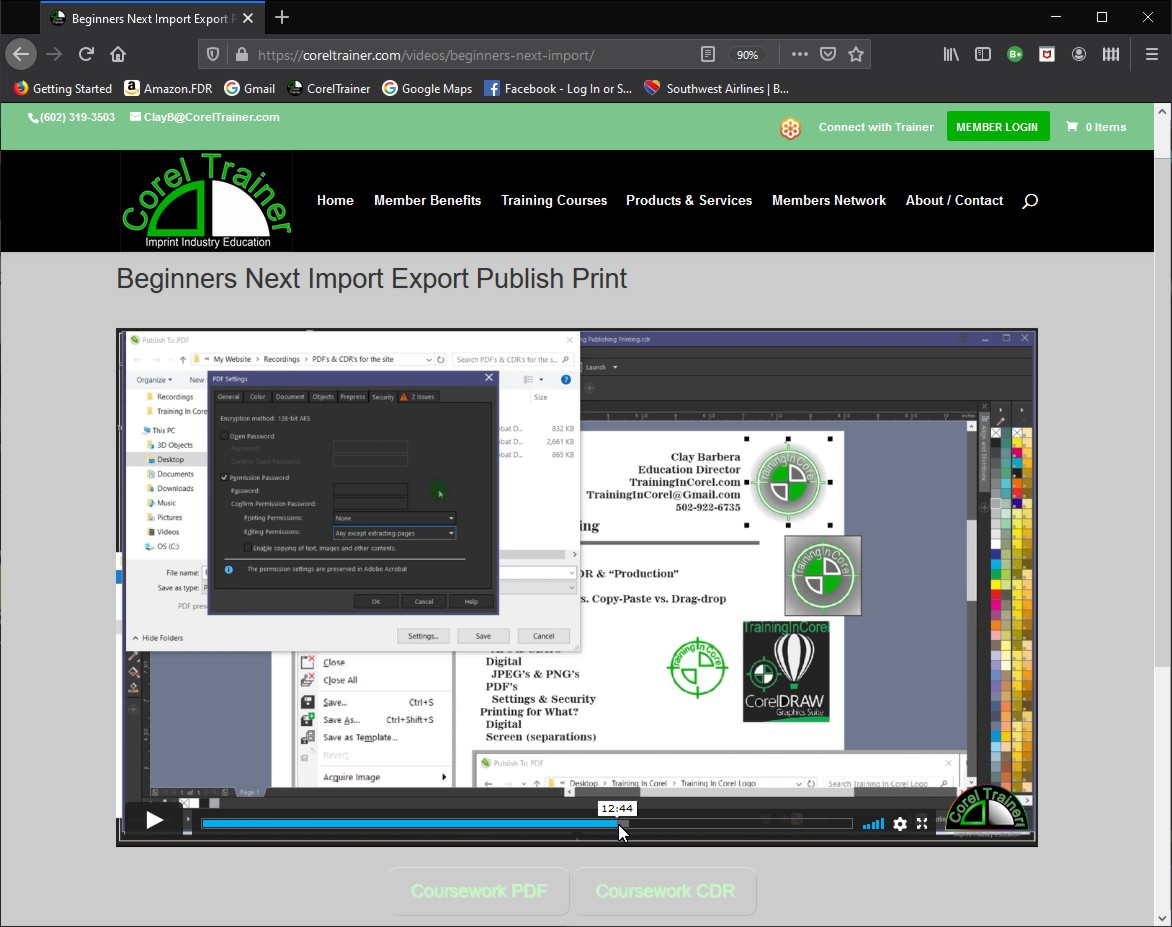Click the scrollbar down arrow at the page bottom
Image resolution: width=1172 pixels, height=927 pixels.
1162,918
